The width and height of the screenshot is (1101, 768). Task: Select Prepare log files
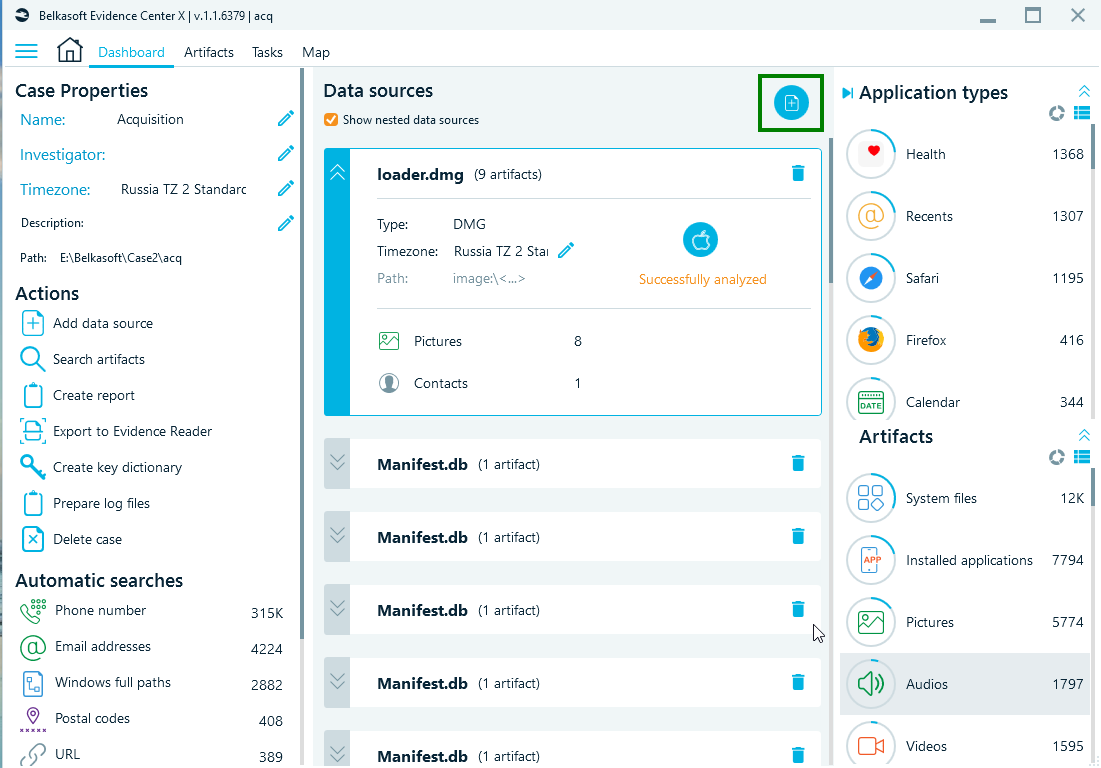coord(86,503)
